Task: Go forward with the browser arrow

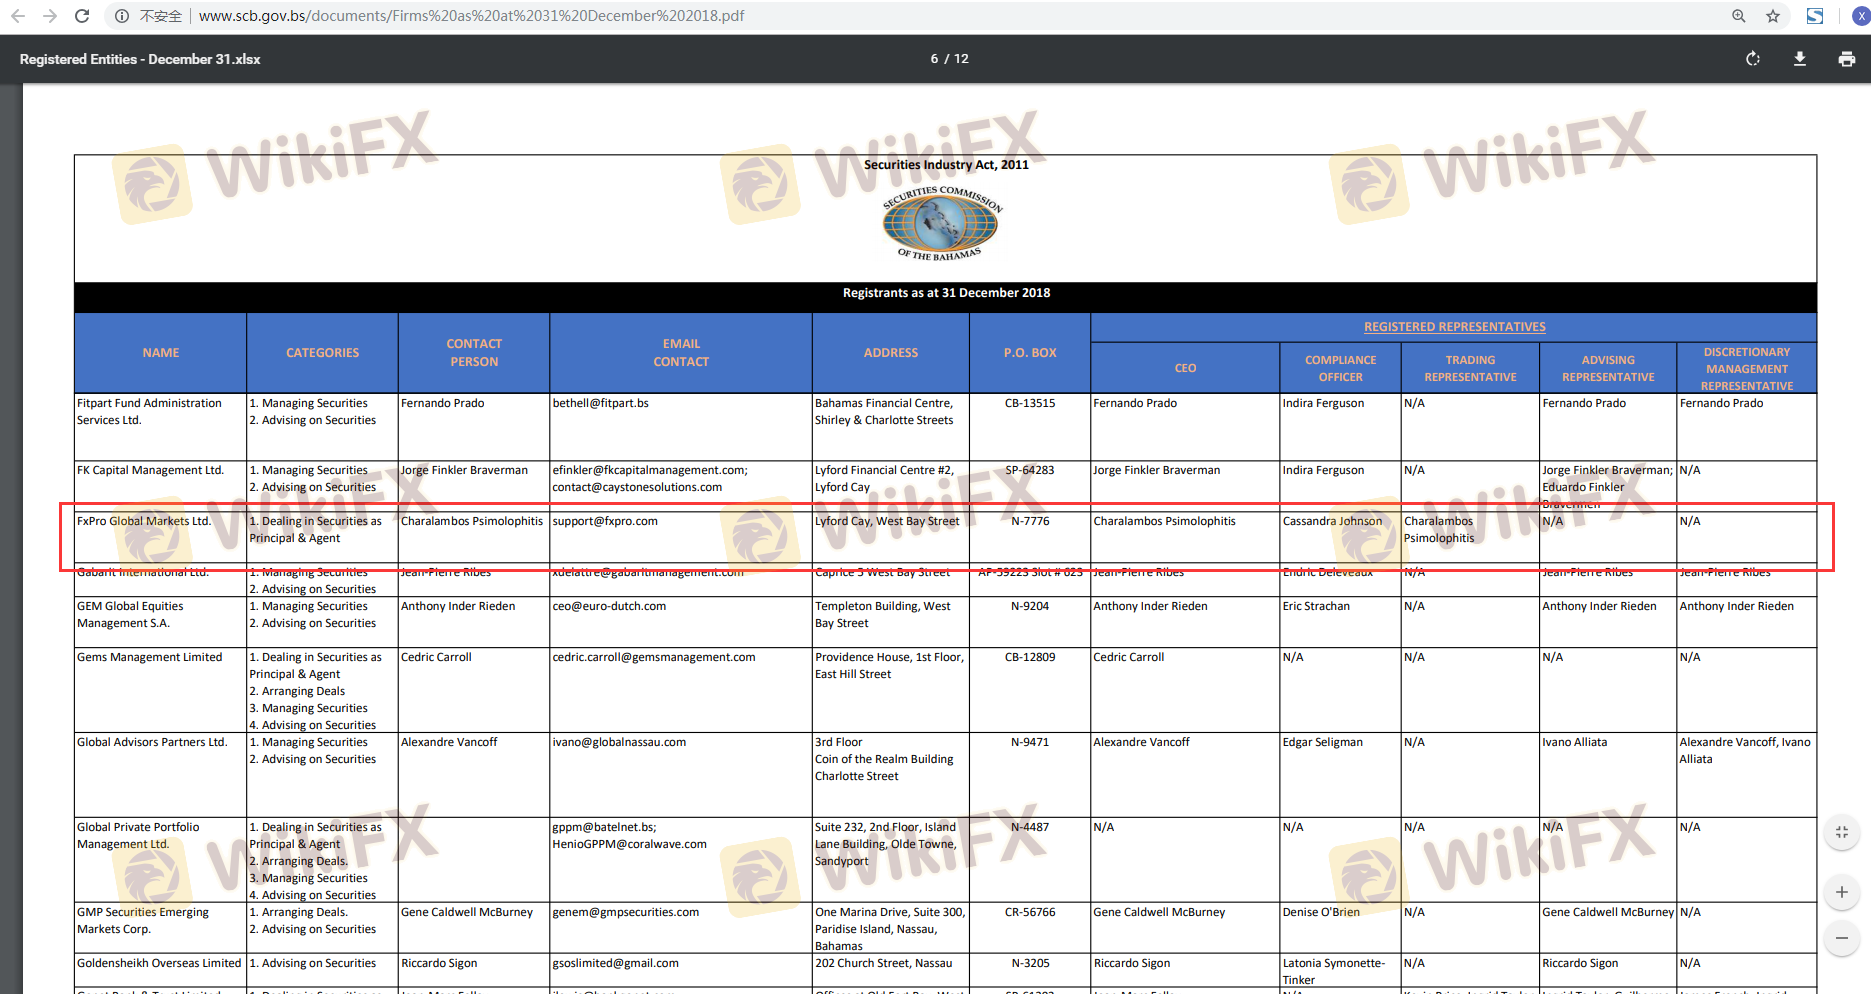Action: click(50, 16)
